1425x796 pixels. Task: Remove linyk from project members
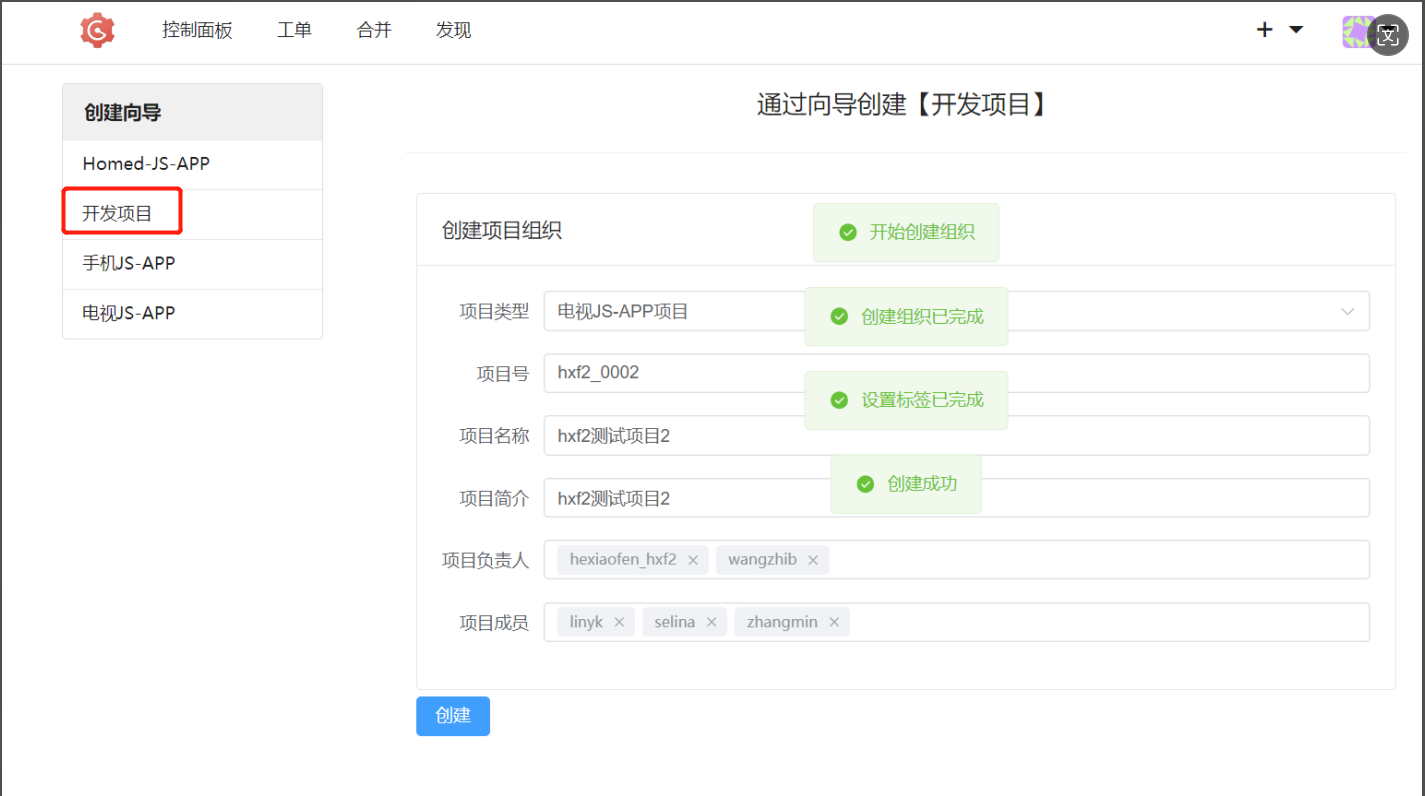[619, 622]
